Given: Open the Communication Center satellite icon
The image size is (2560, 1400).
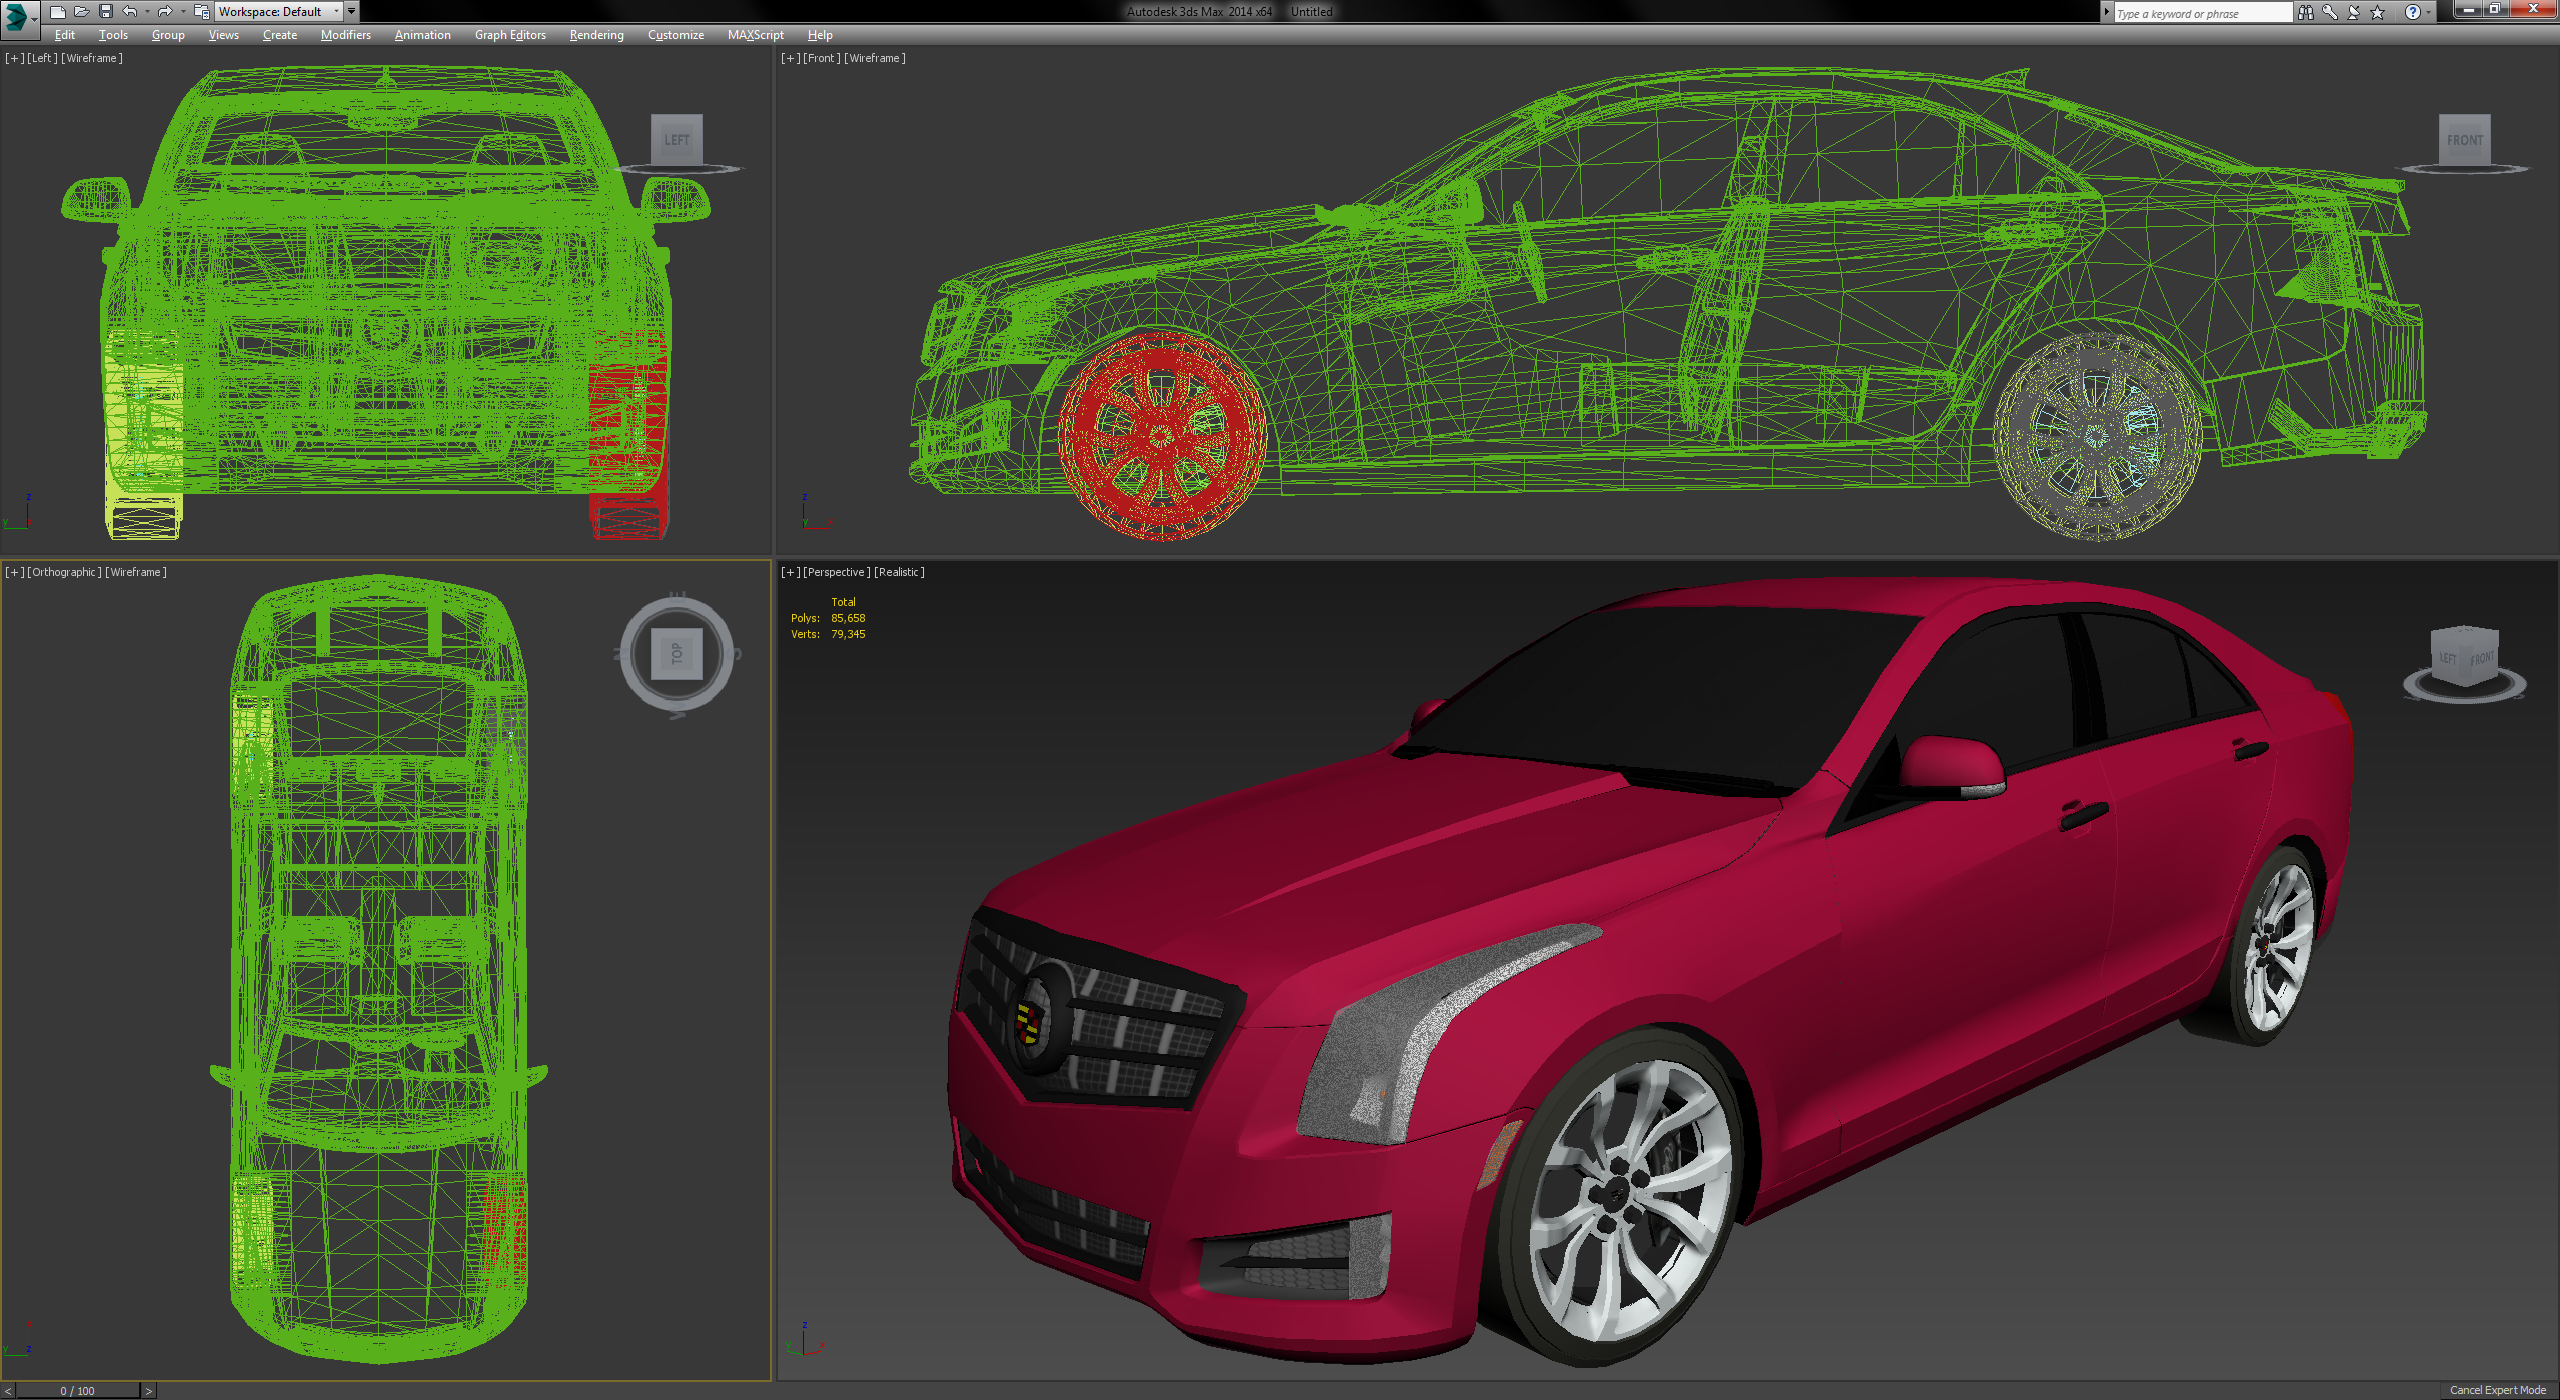Looking at the screenshot, I should 2354,12.
